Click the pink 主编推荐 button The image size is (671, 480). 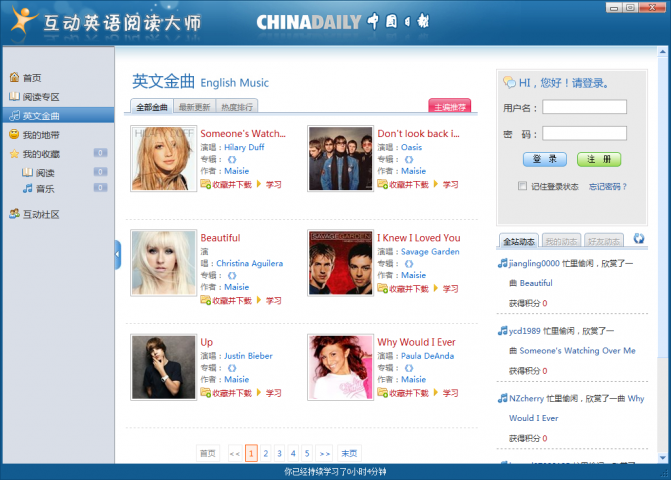coord(450,106)
